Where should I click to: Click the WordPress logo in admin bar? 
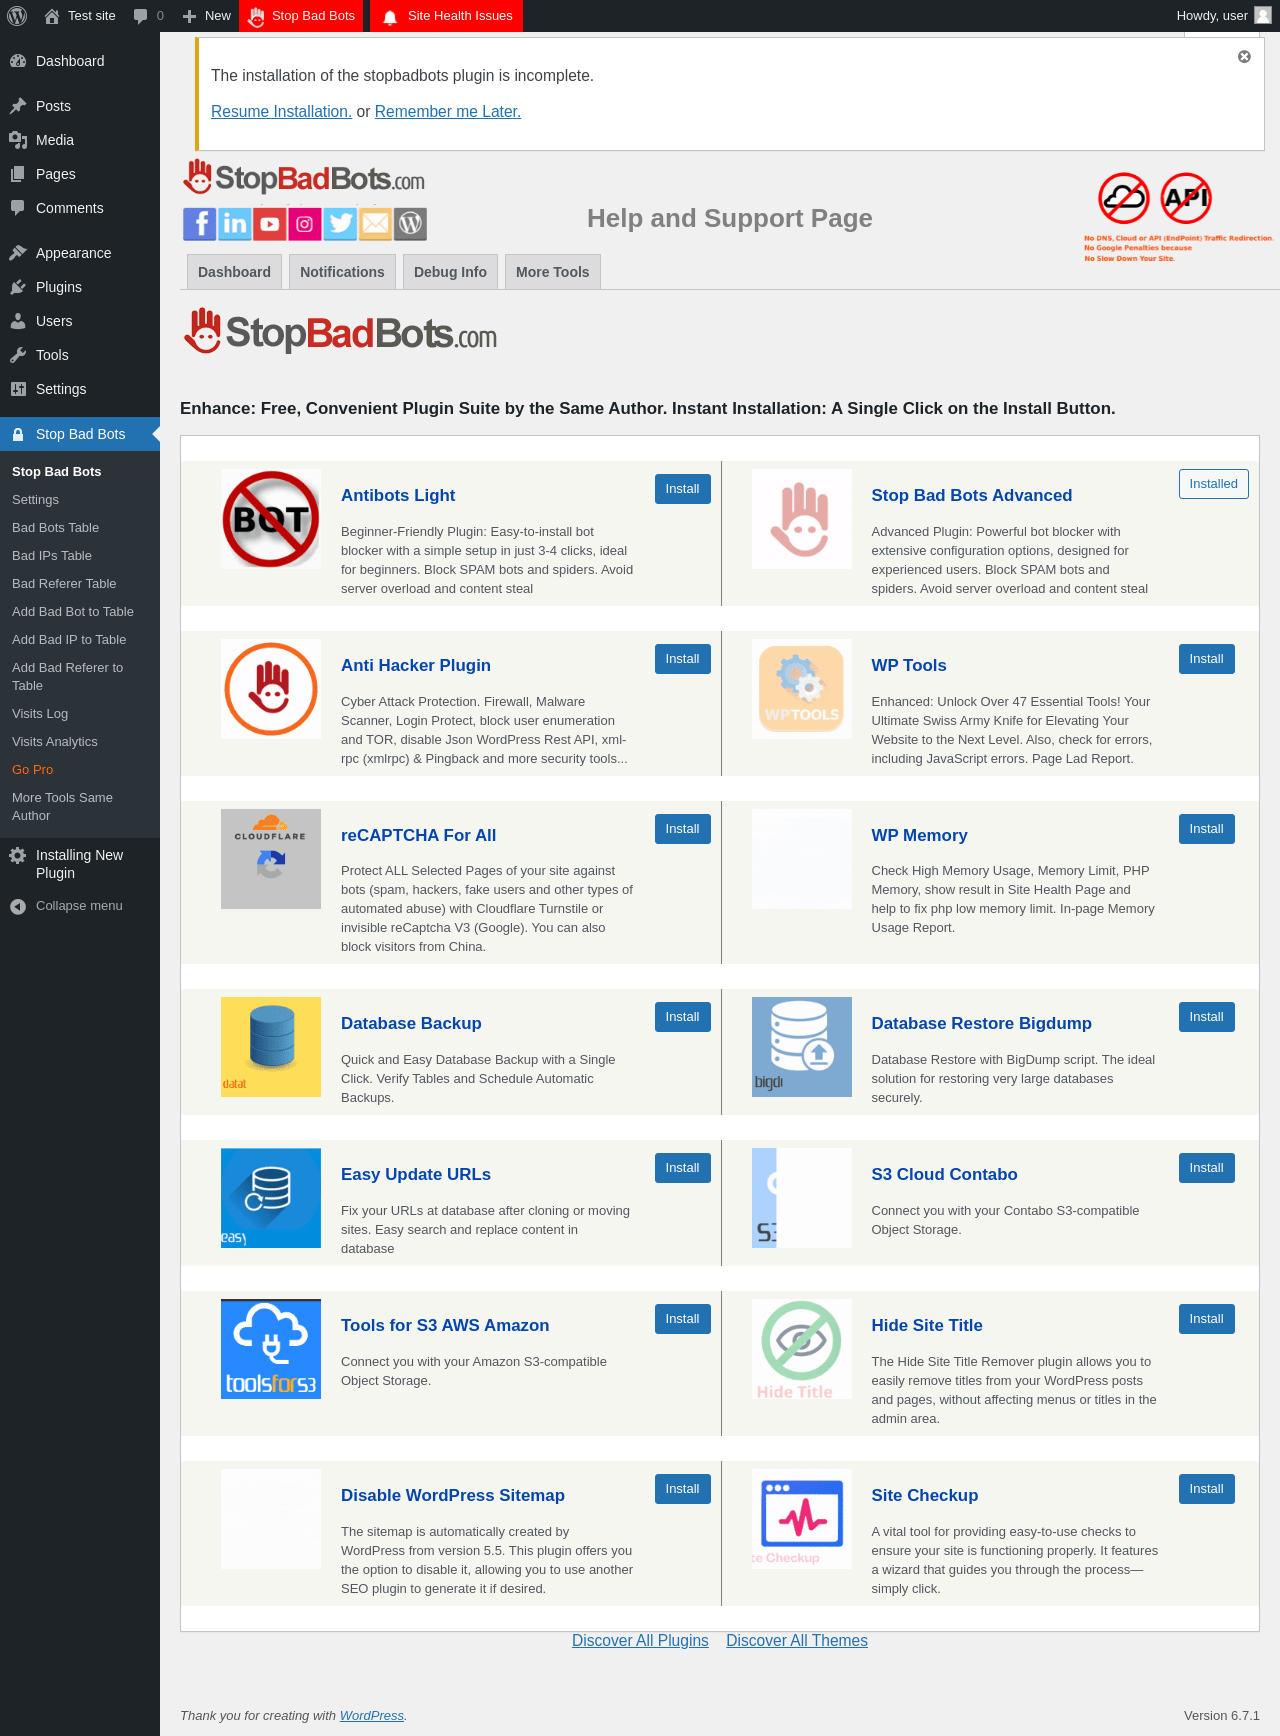pos(17,16)
